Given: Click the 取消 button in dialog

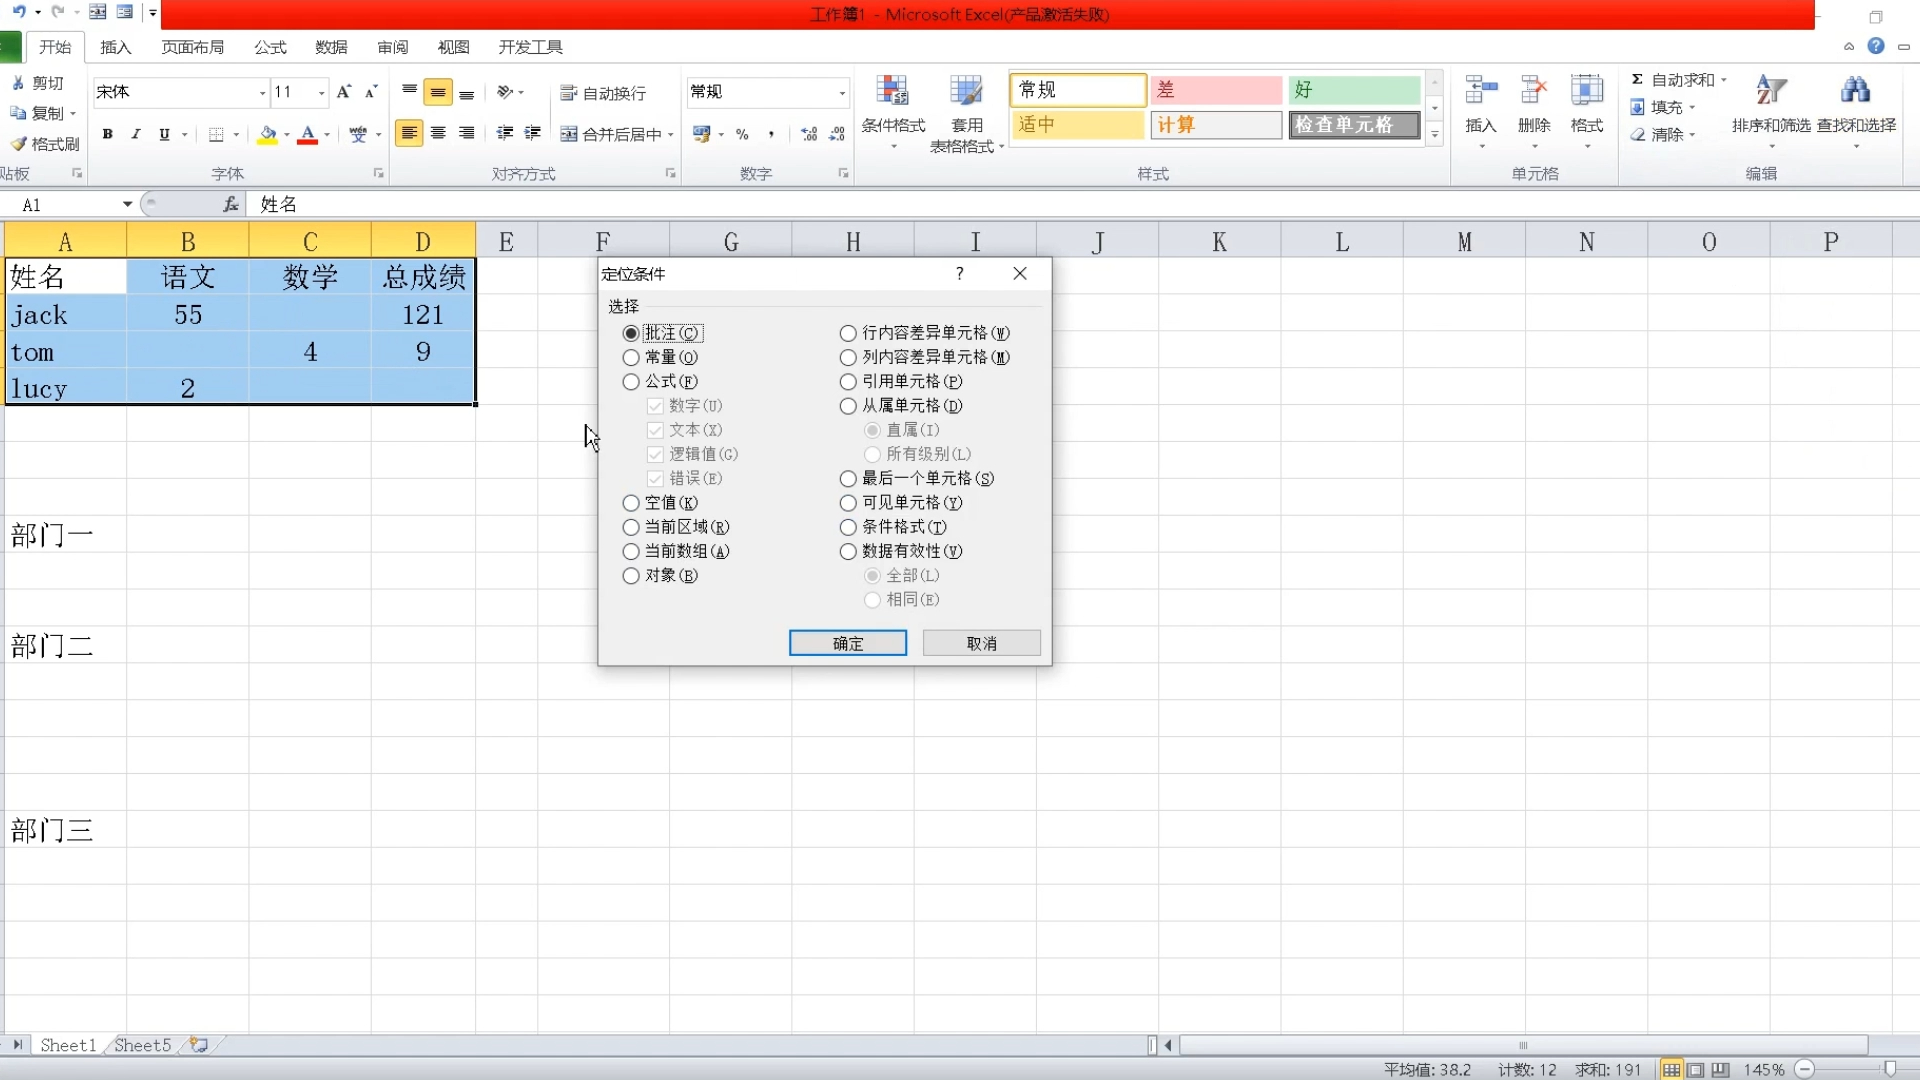Looking at the screenshot, I should coord(981,643).
